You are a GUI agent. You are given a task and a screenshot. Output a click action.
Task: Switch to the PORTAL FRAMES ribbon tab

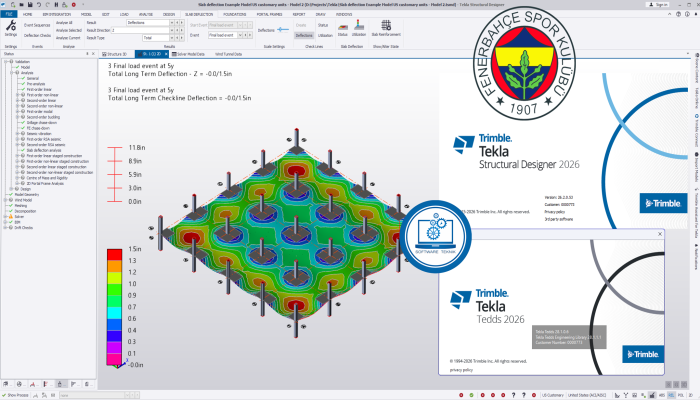click(269, 14)
